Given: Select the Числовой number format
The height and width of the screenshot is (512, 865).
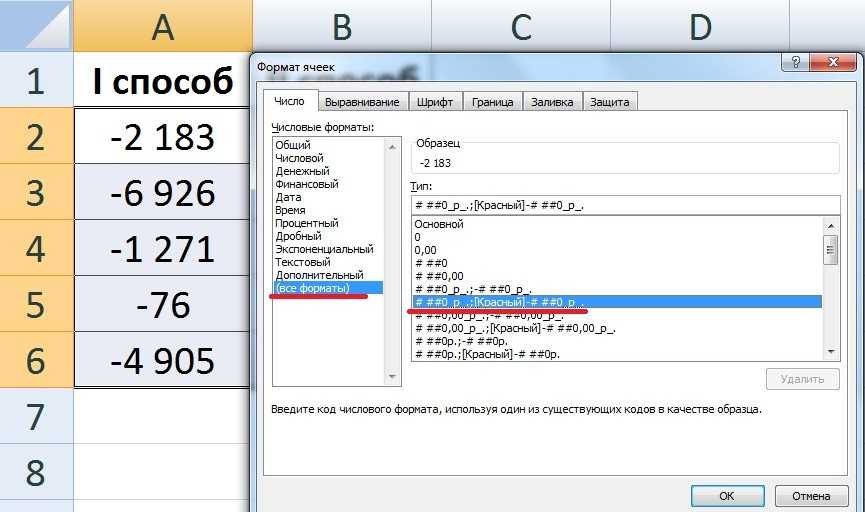Looking at the screenshot, I should (x=328, y=158).
